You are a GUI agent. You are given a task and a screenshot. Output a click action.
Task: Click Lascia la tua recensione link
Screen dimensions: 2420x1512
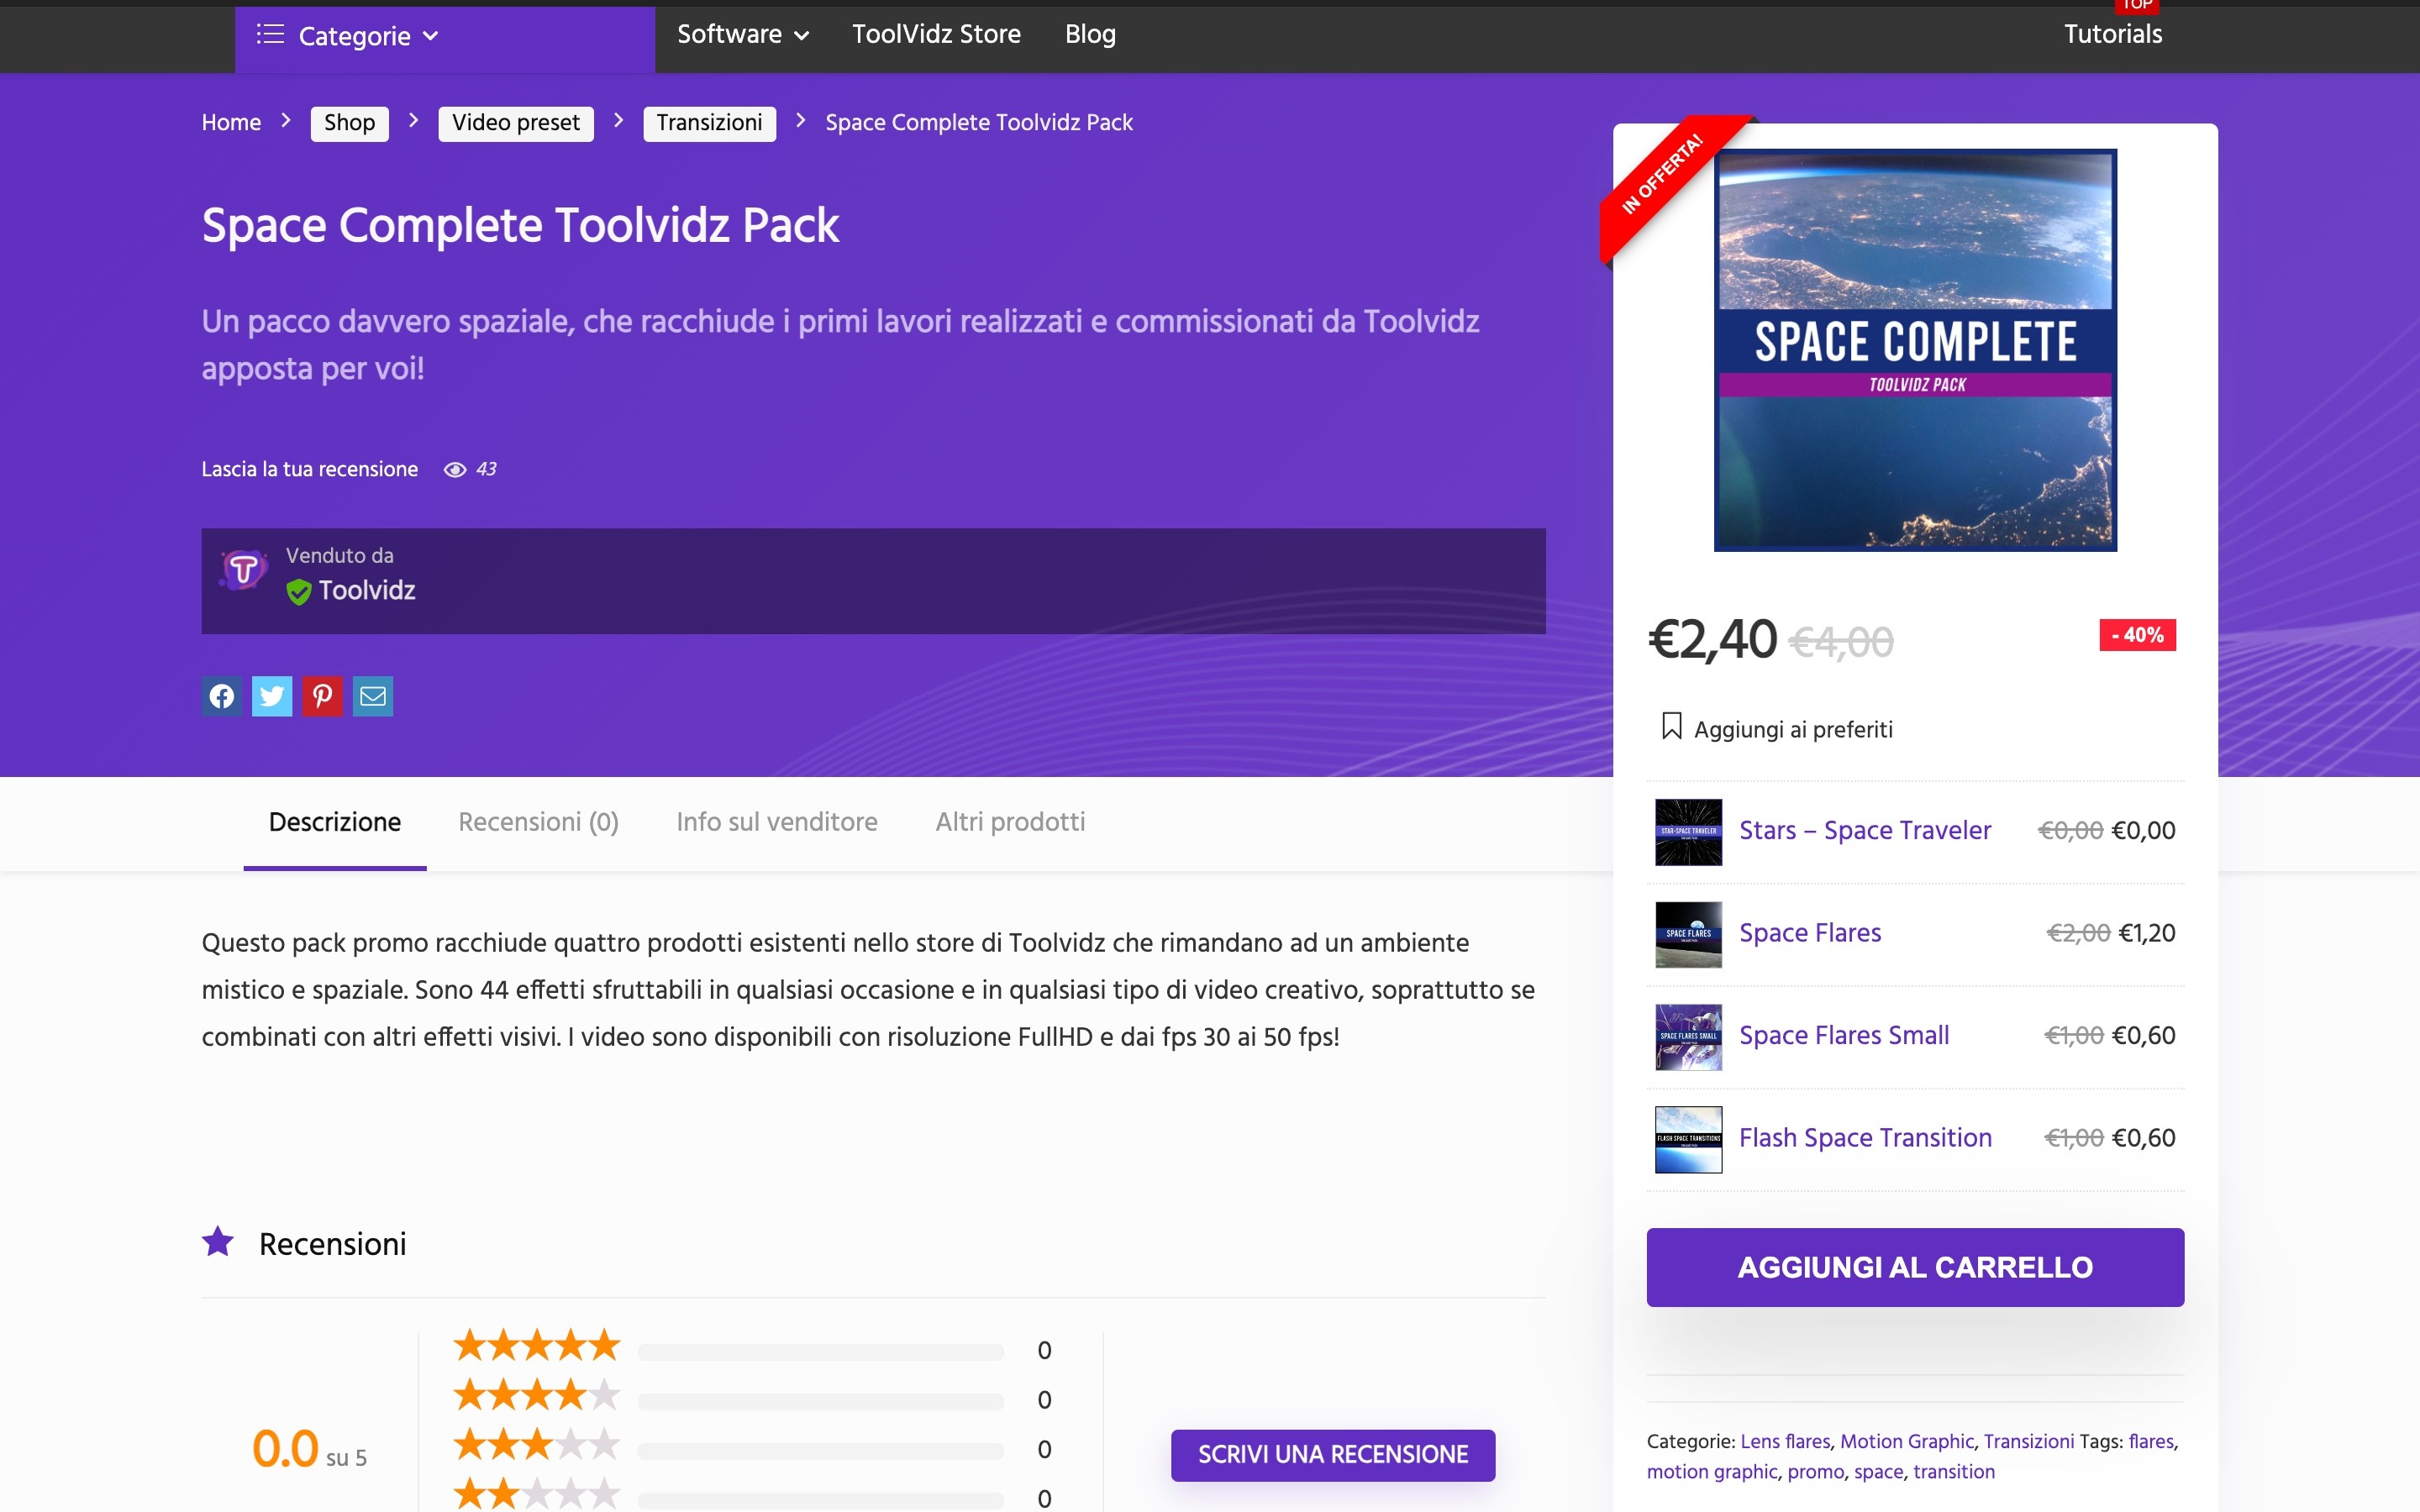point(310,469)
